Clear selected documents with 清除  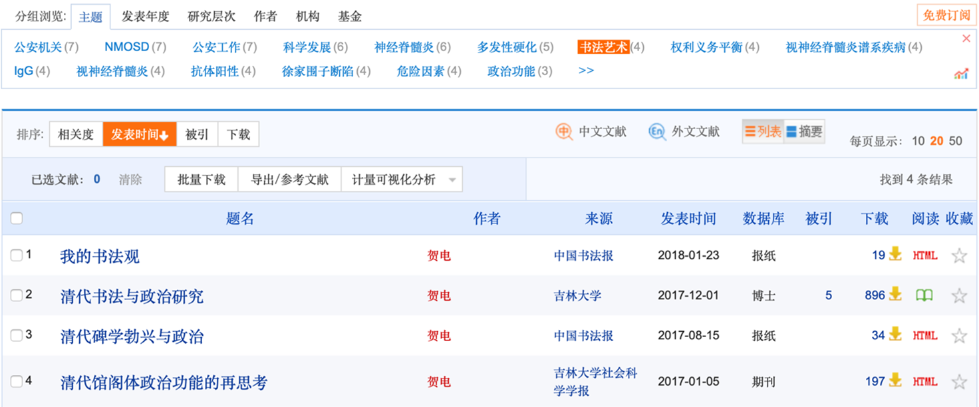pyautogui.click(x=130, y=180)
